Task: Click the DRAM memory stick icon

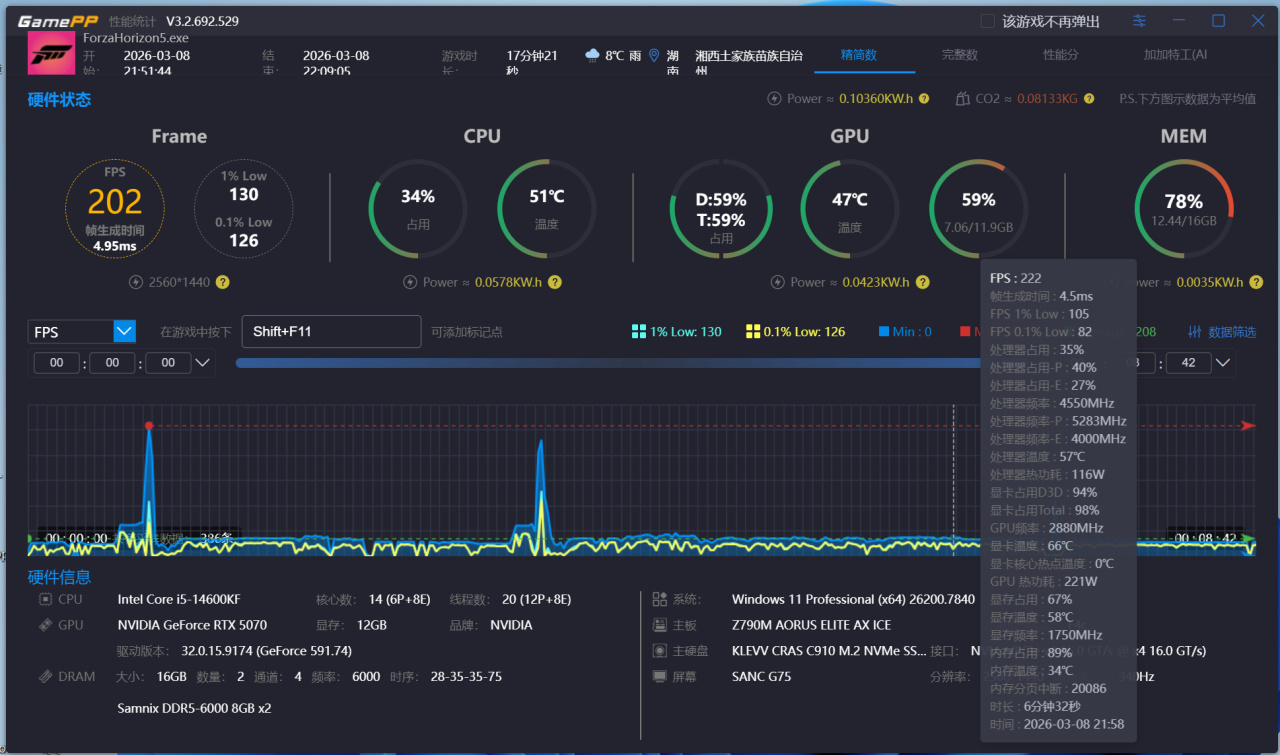Action: [x=45, y=677]
